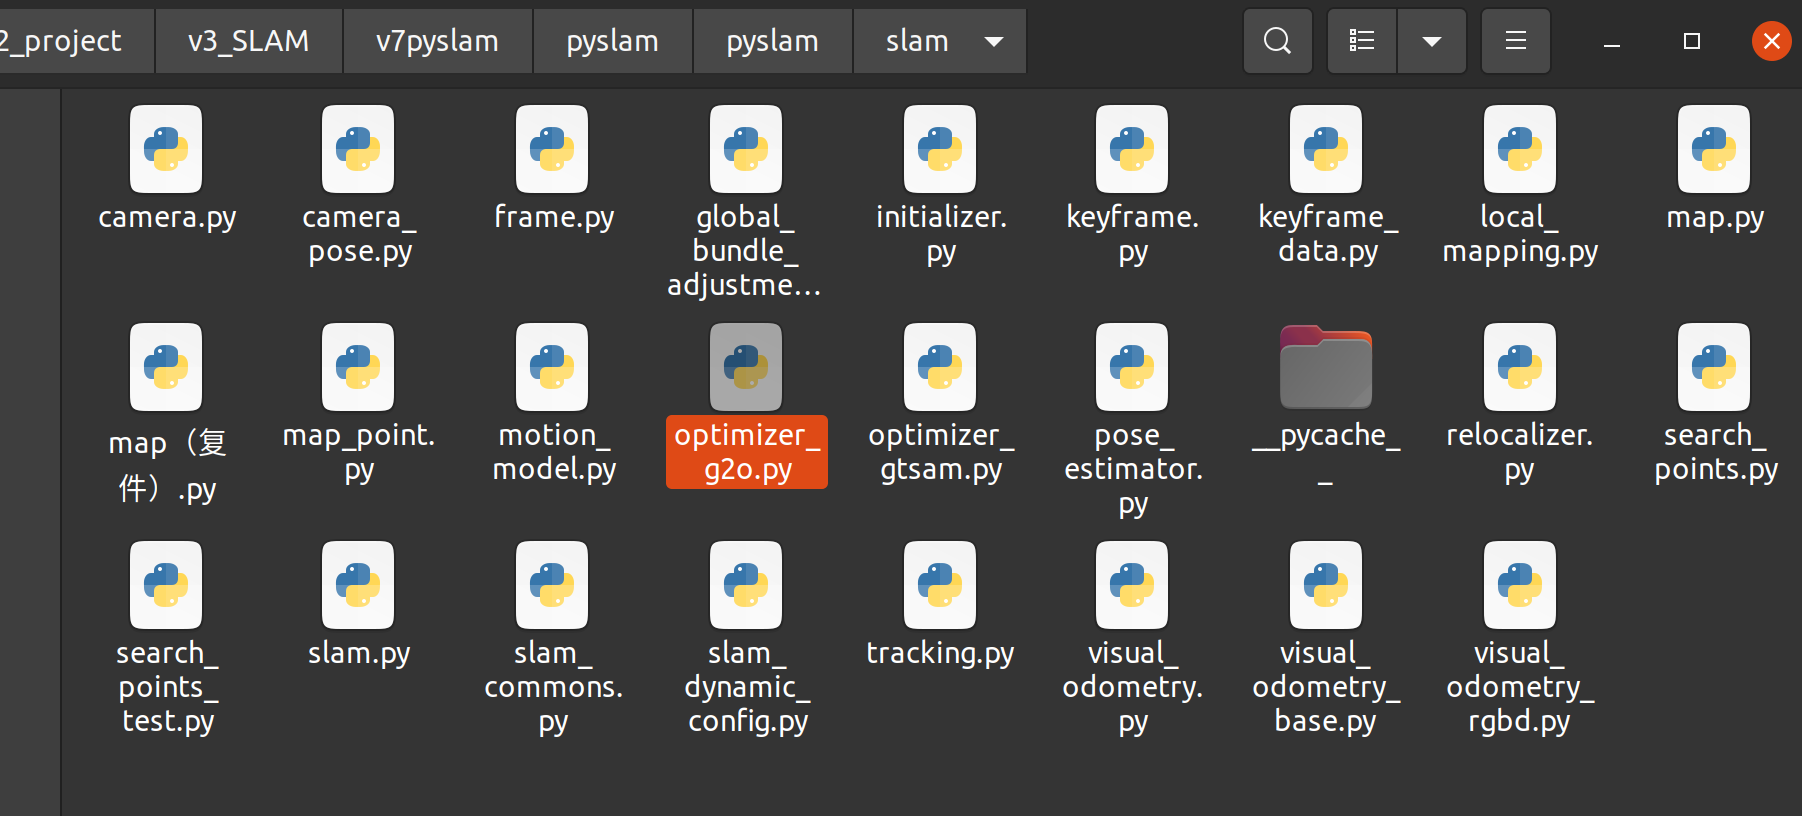Click the optimizer_g2o.py filename label
The height and width of the screenshot is (816, 1802).
[747, 452]
